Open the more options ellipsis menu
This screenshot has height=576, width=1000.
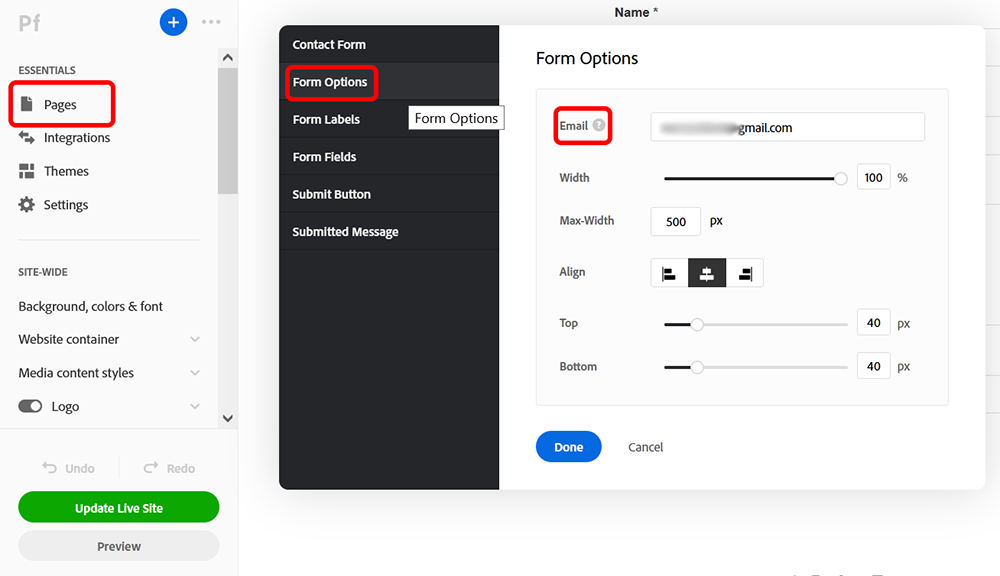[x=211, y=22]
